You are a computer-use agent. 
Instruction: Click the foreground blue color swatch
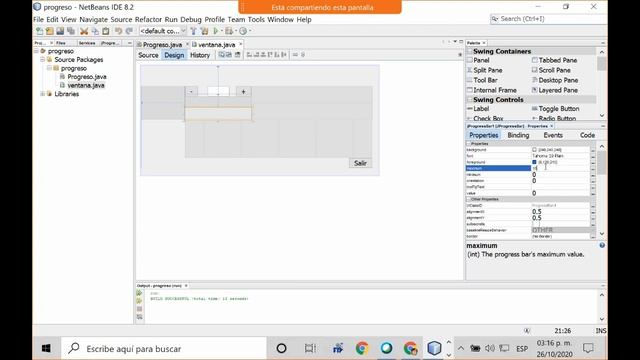[x=534, y=162]
